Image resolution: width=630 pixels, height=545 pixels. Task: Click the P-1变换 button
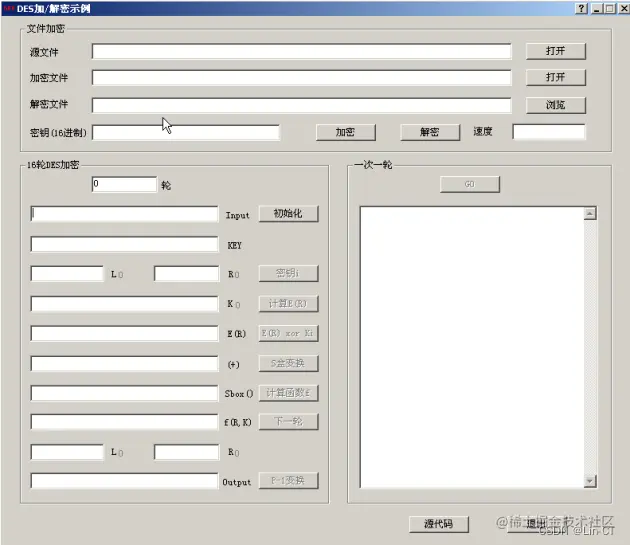pyautogui.click(x=288, y=481)
